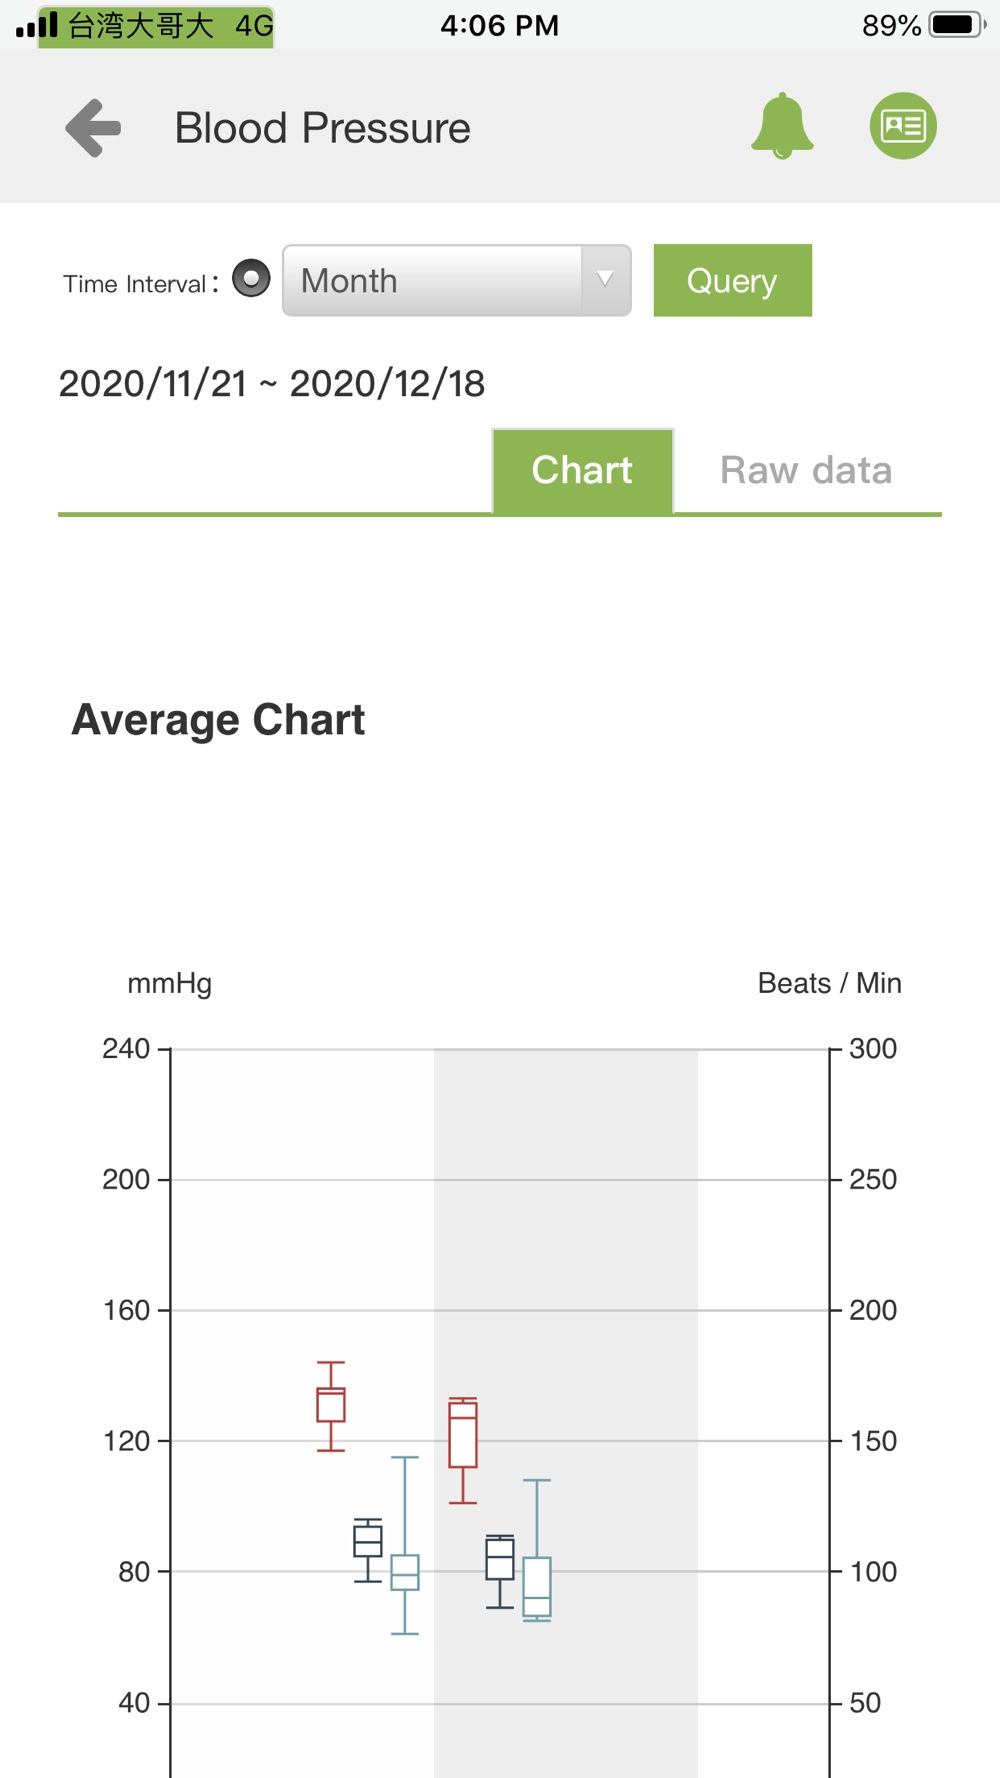Select the second dark diastolic box plot

point(500,1571)
